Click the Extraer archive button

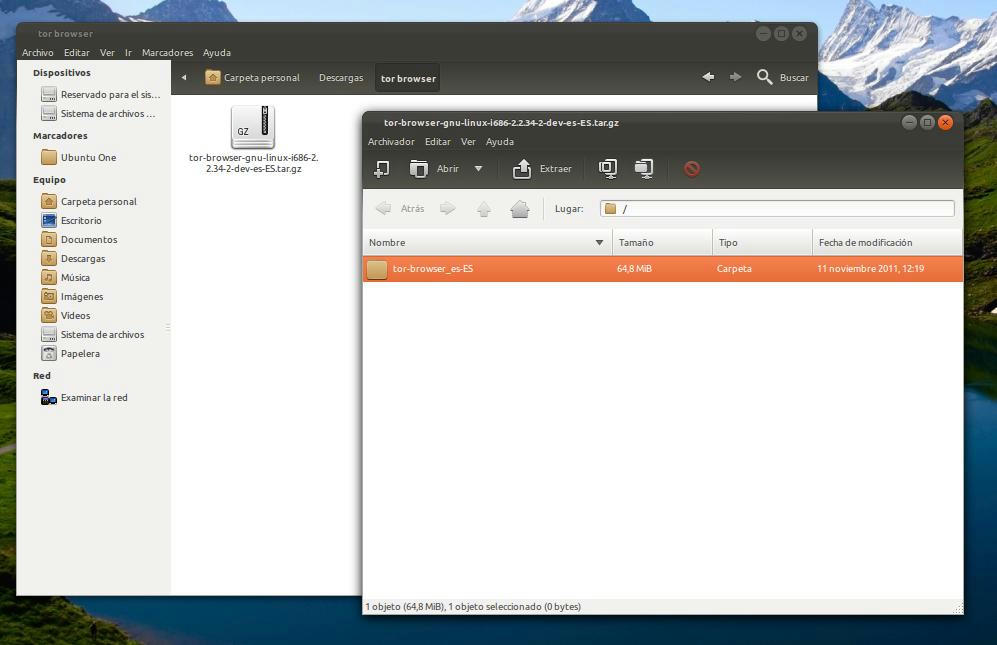[542, 169]
